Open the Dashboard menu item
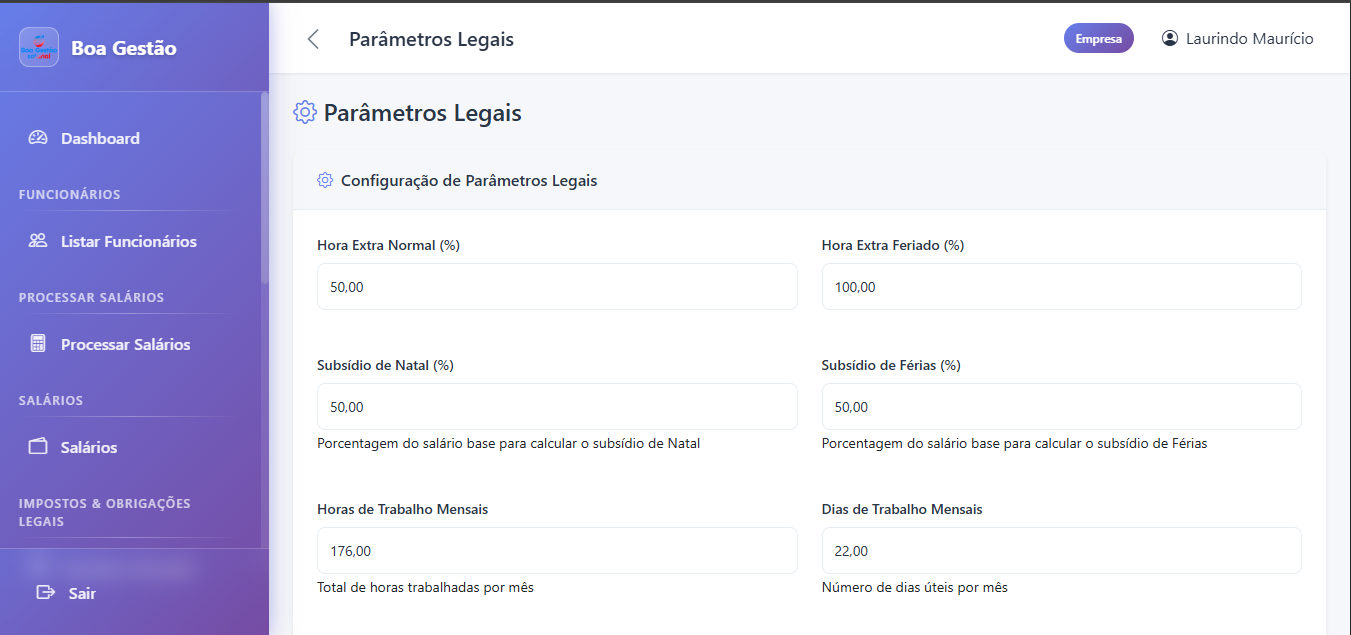The width and height of the screenshot is (1351, 635). coord(100,138)
